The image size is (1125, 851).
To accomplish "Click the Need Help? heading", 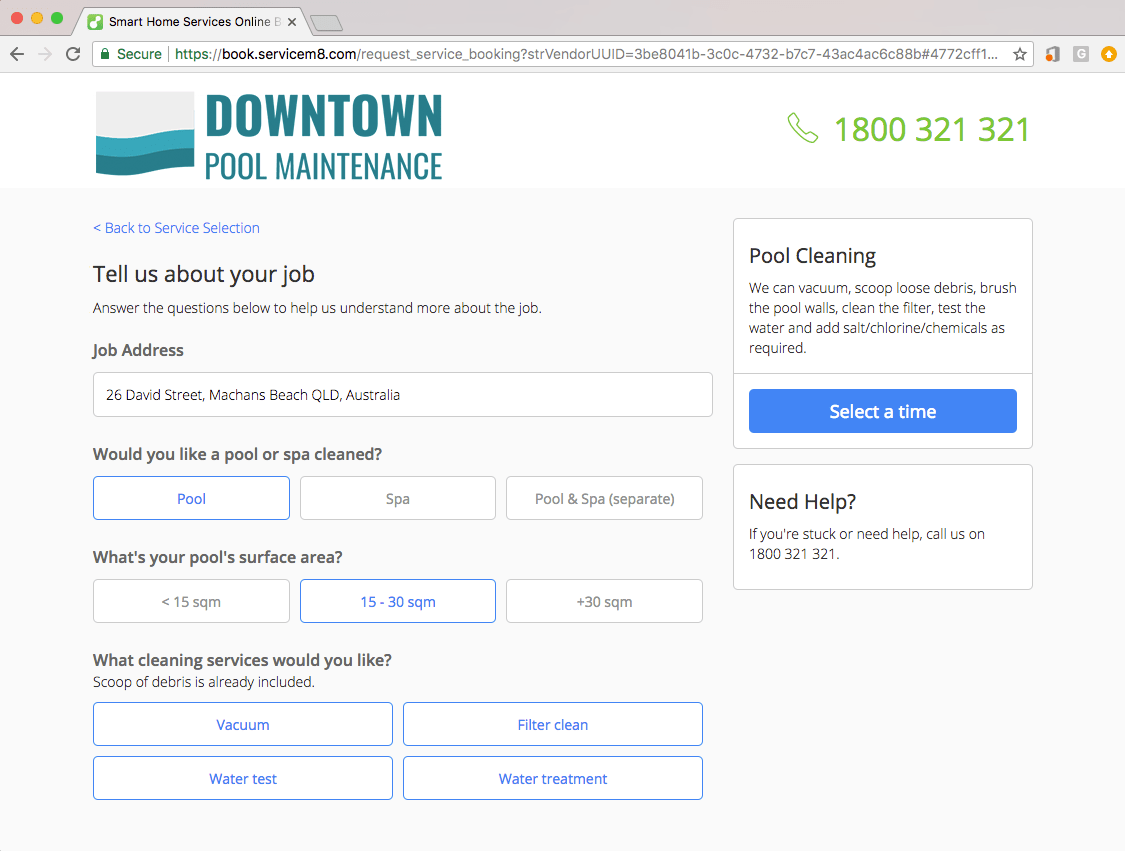I will pos(802,502).
